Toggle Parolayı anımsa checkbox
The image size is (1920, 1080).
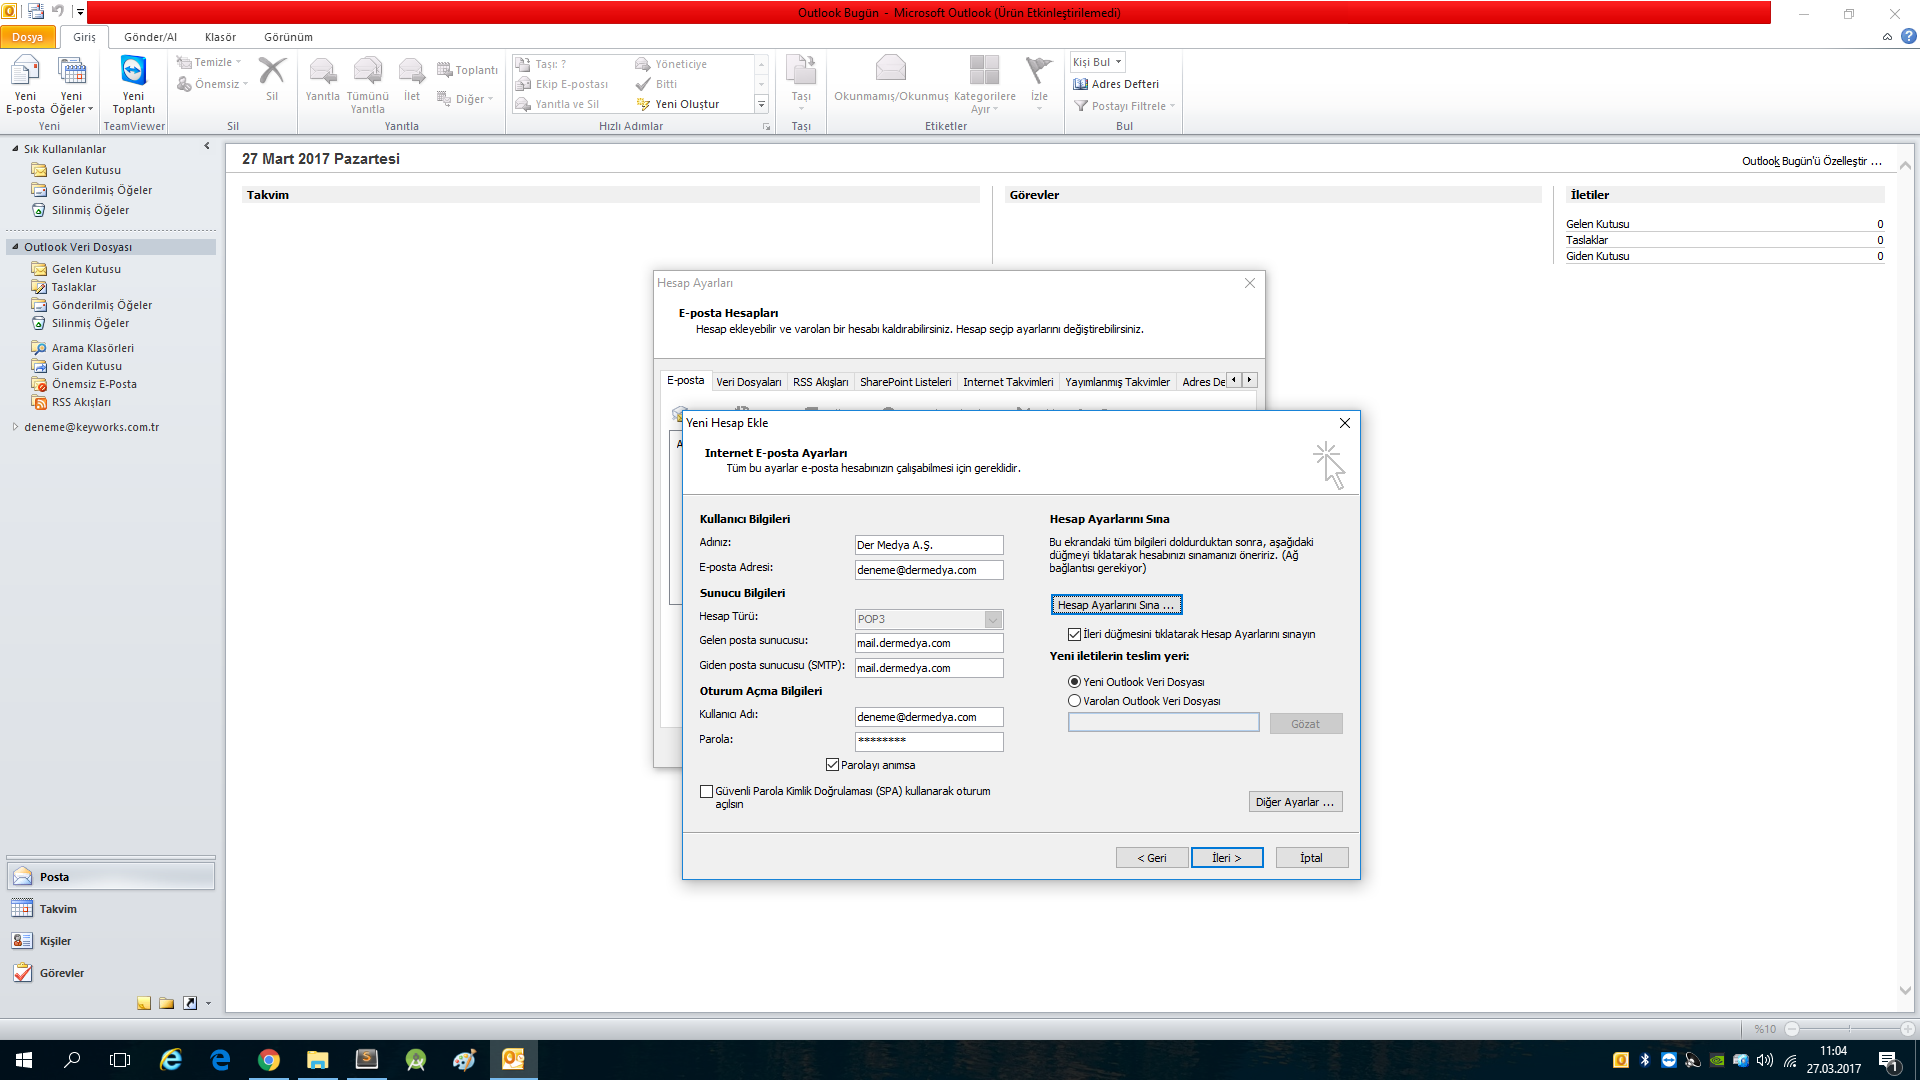tap(832, 765)
